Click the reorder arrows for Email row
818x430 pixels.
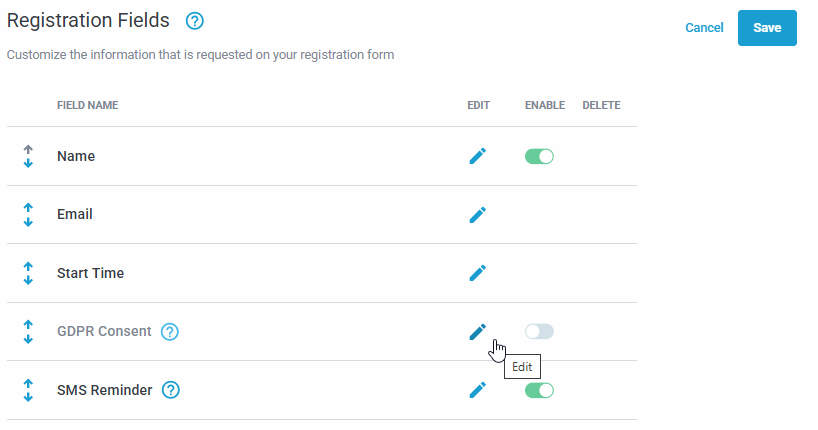coord(28,214)
